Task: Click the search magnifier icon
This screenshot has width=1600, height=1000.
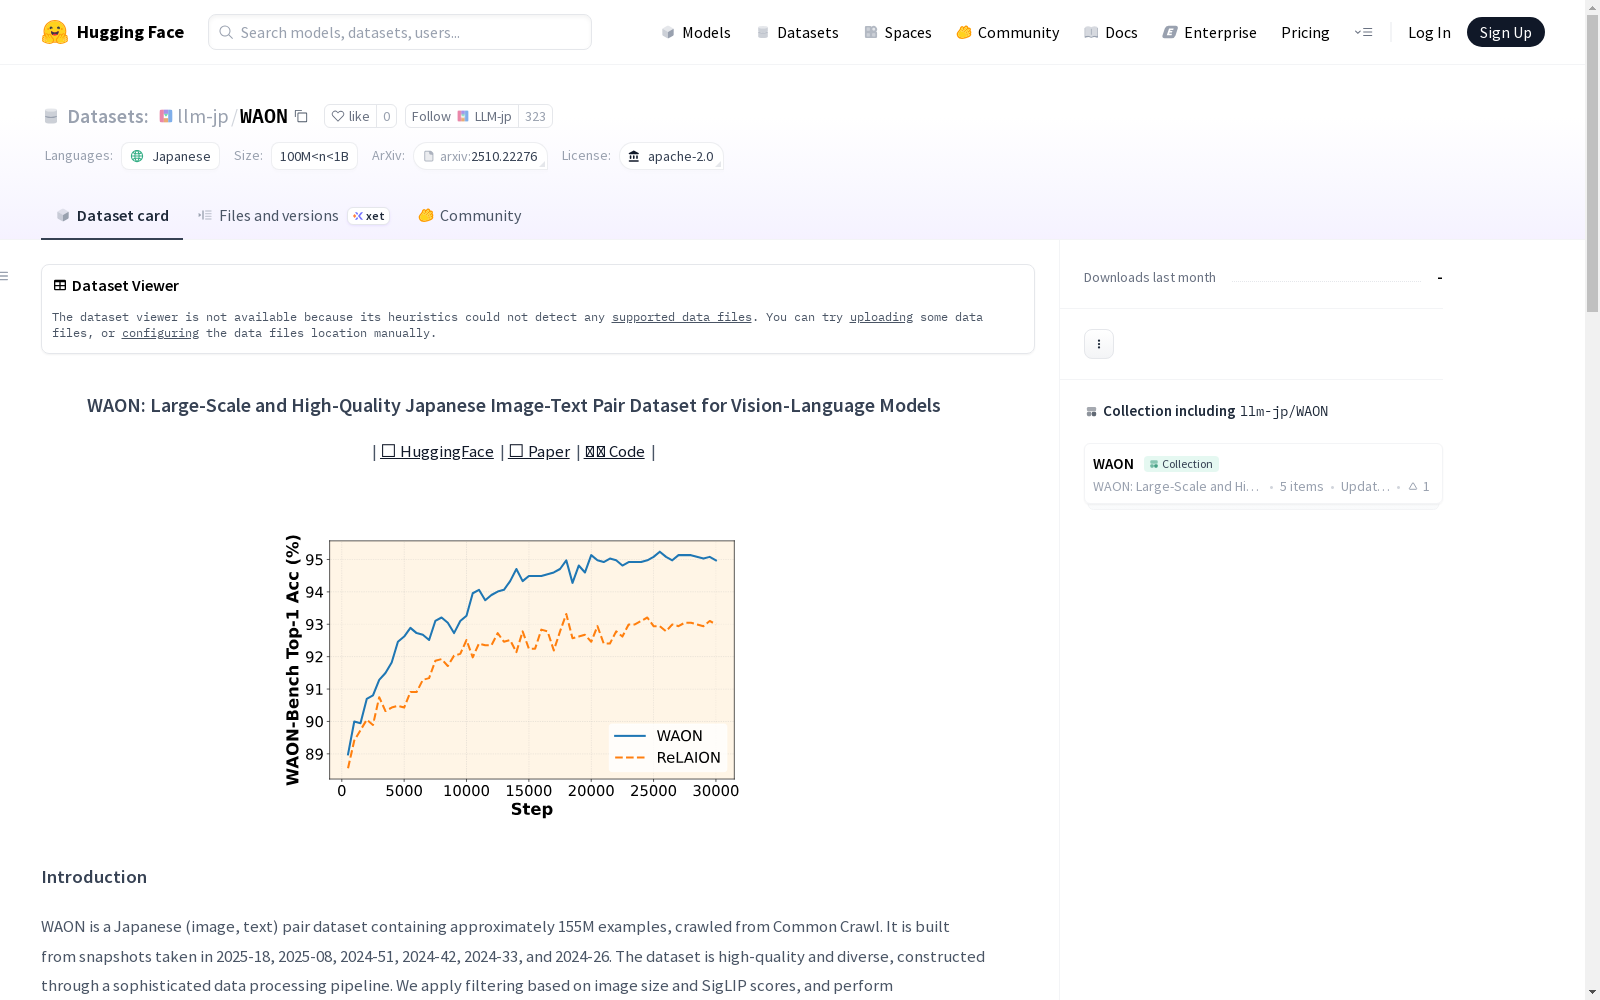Action: [226, 32]
